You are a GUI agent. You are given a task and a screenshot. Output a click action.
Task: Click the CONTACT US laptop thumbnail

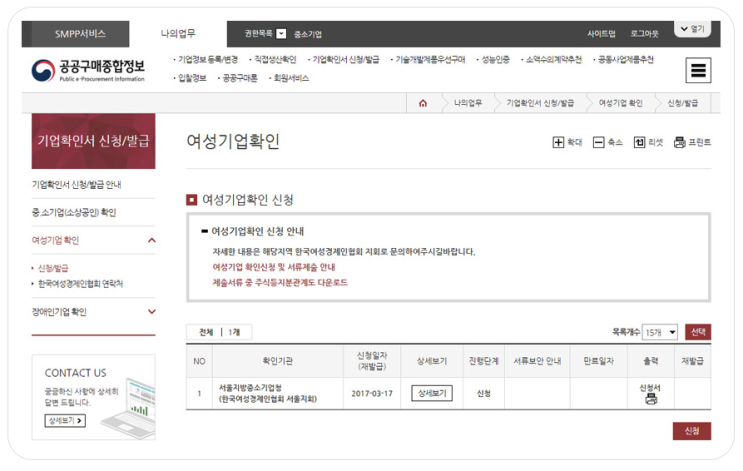(x=129, y=407)
